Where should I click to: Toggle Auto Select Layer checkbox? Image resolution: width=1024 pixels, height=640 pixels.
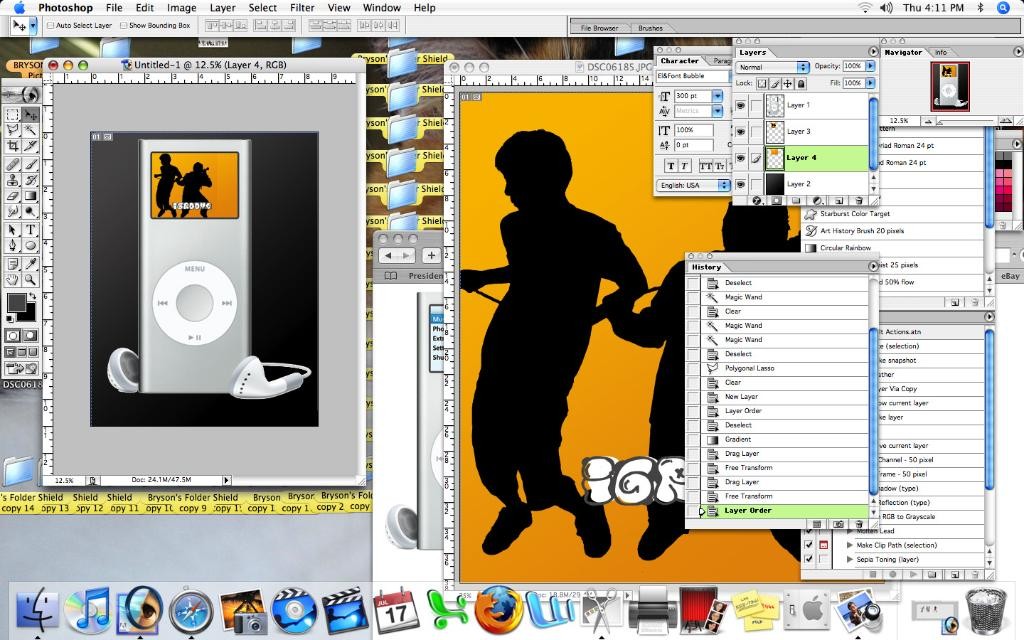(x=50, y=25)
